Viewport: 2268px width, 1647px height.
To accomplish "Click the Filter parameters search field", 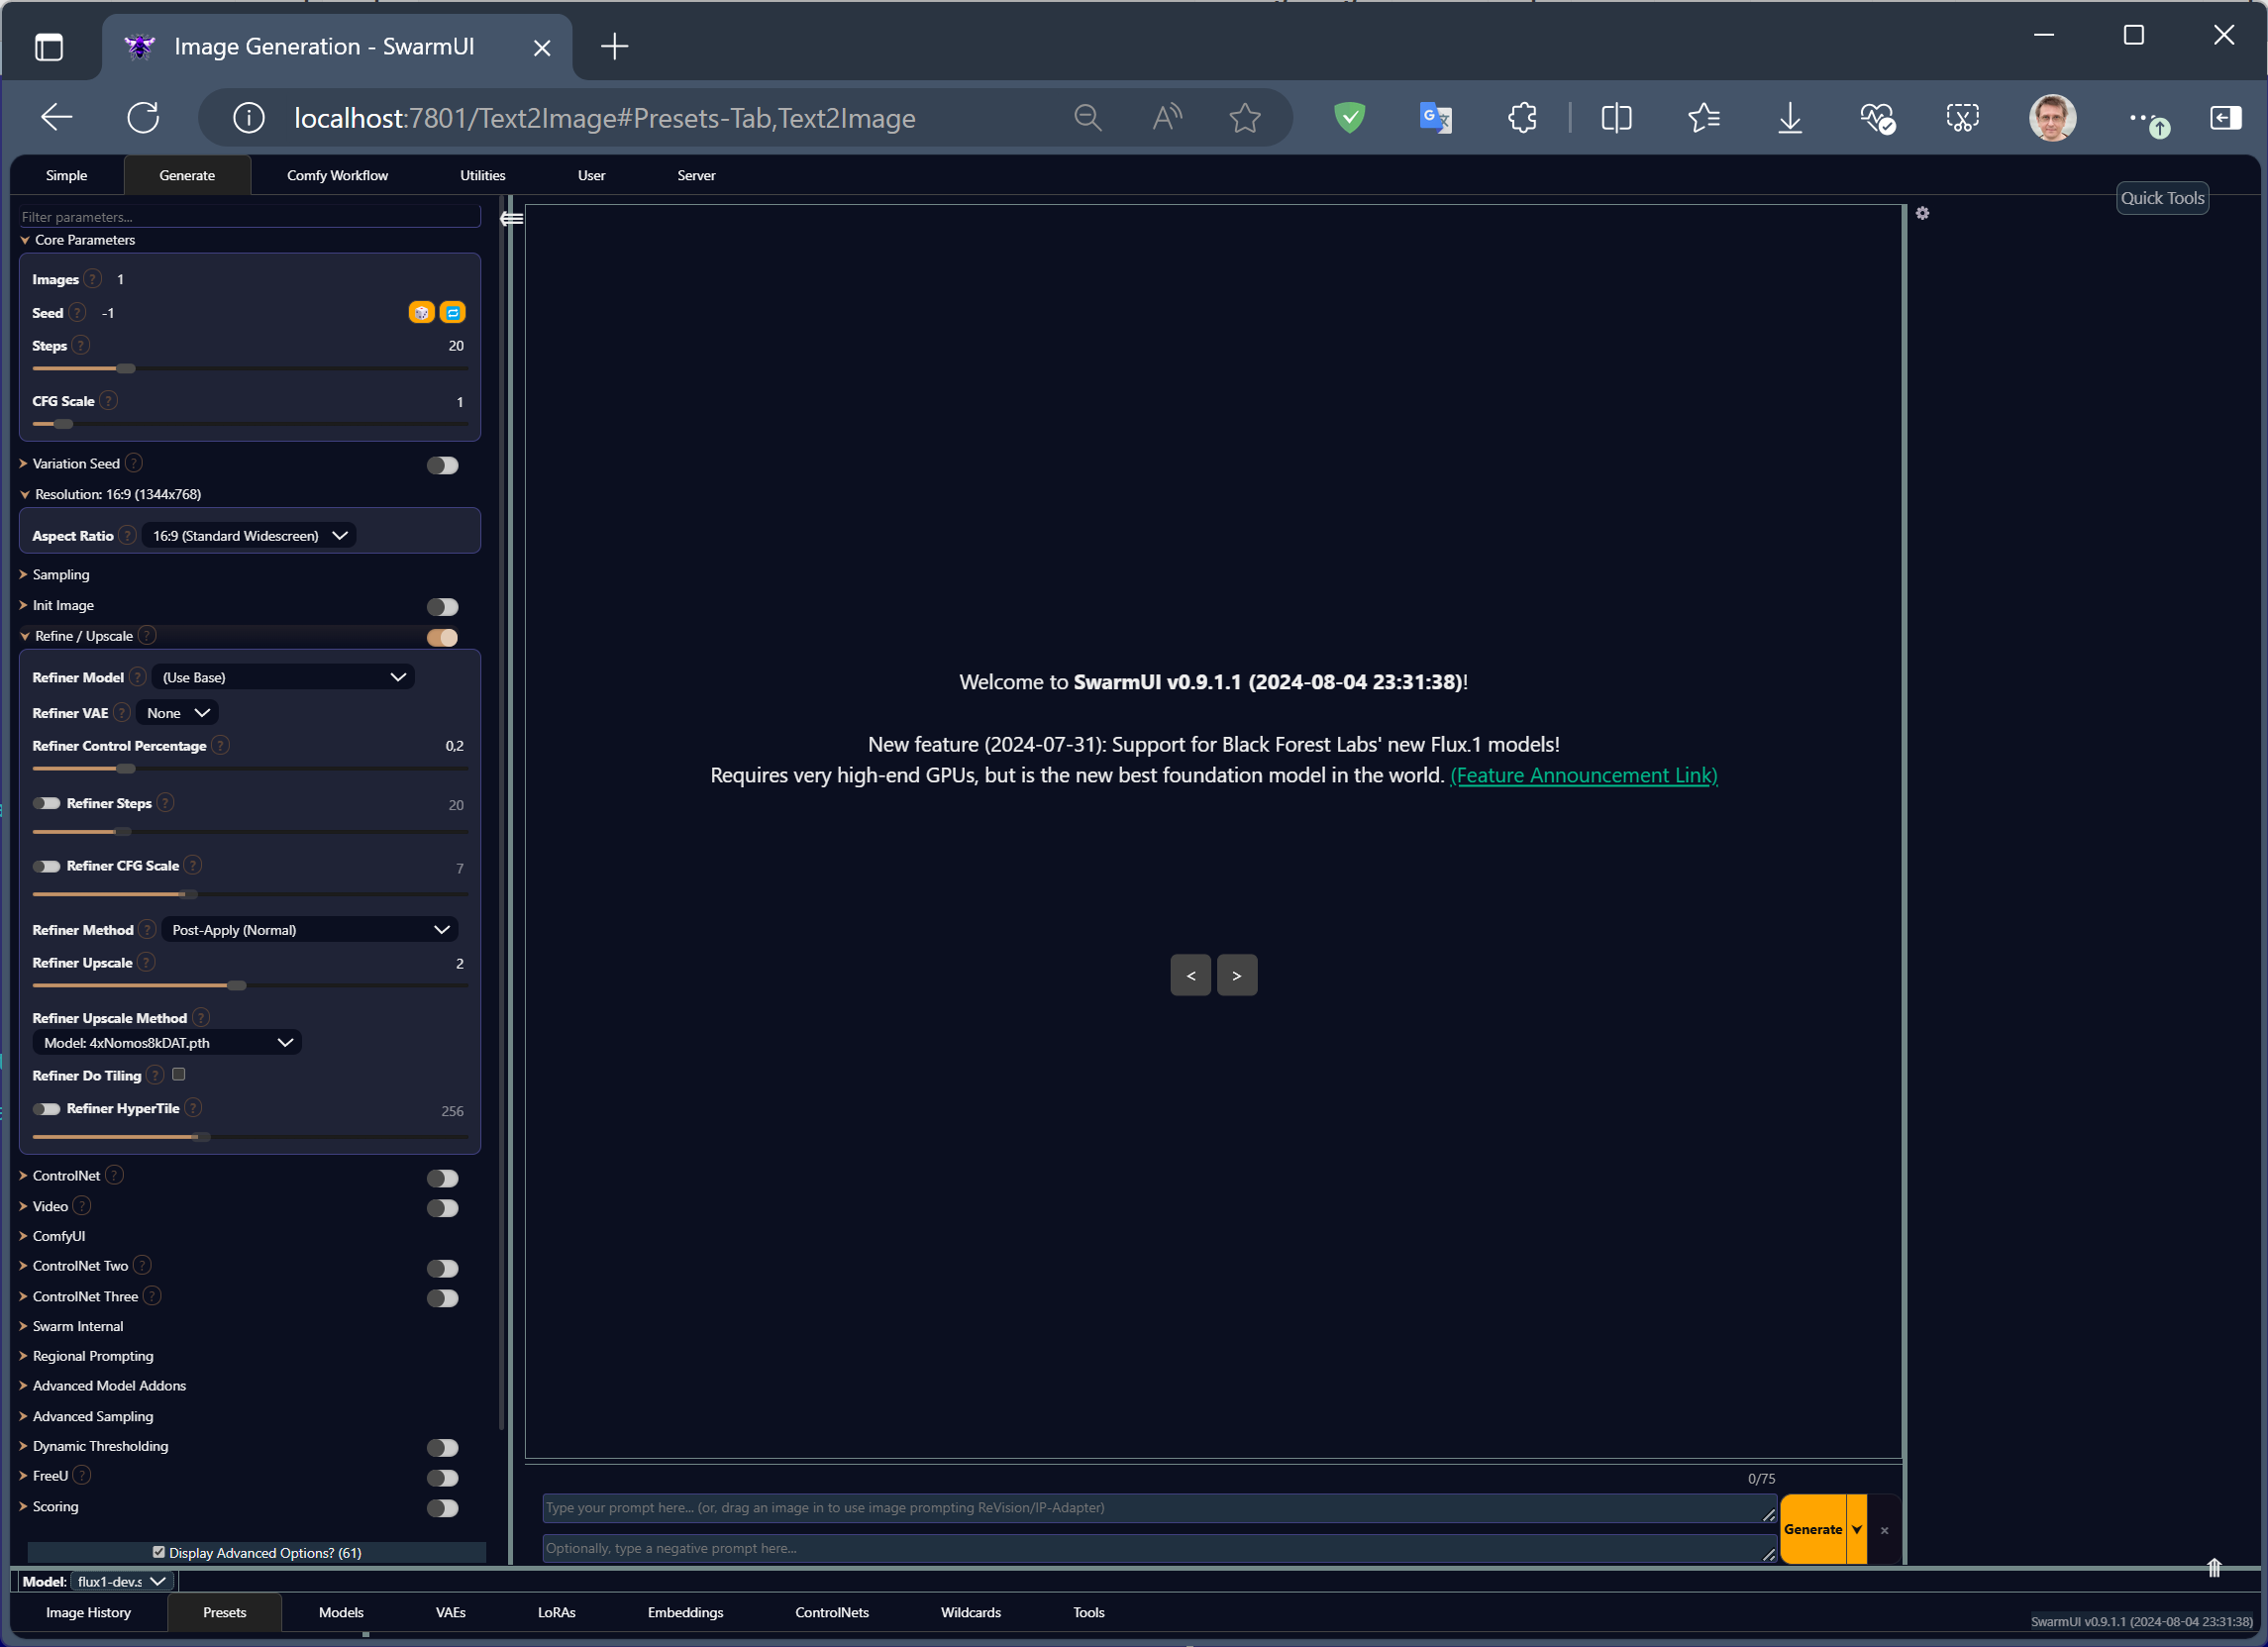I will 250,216.
